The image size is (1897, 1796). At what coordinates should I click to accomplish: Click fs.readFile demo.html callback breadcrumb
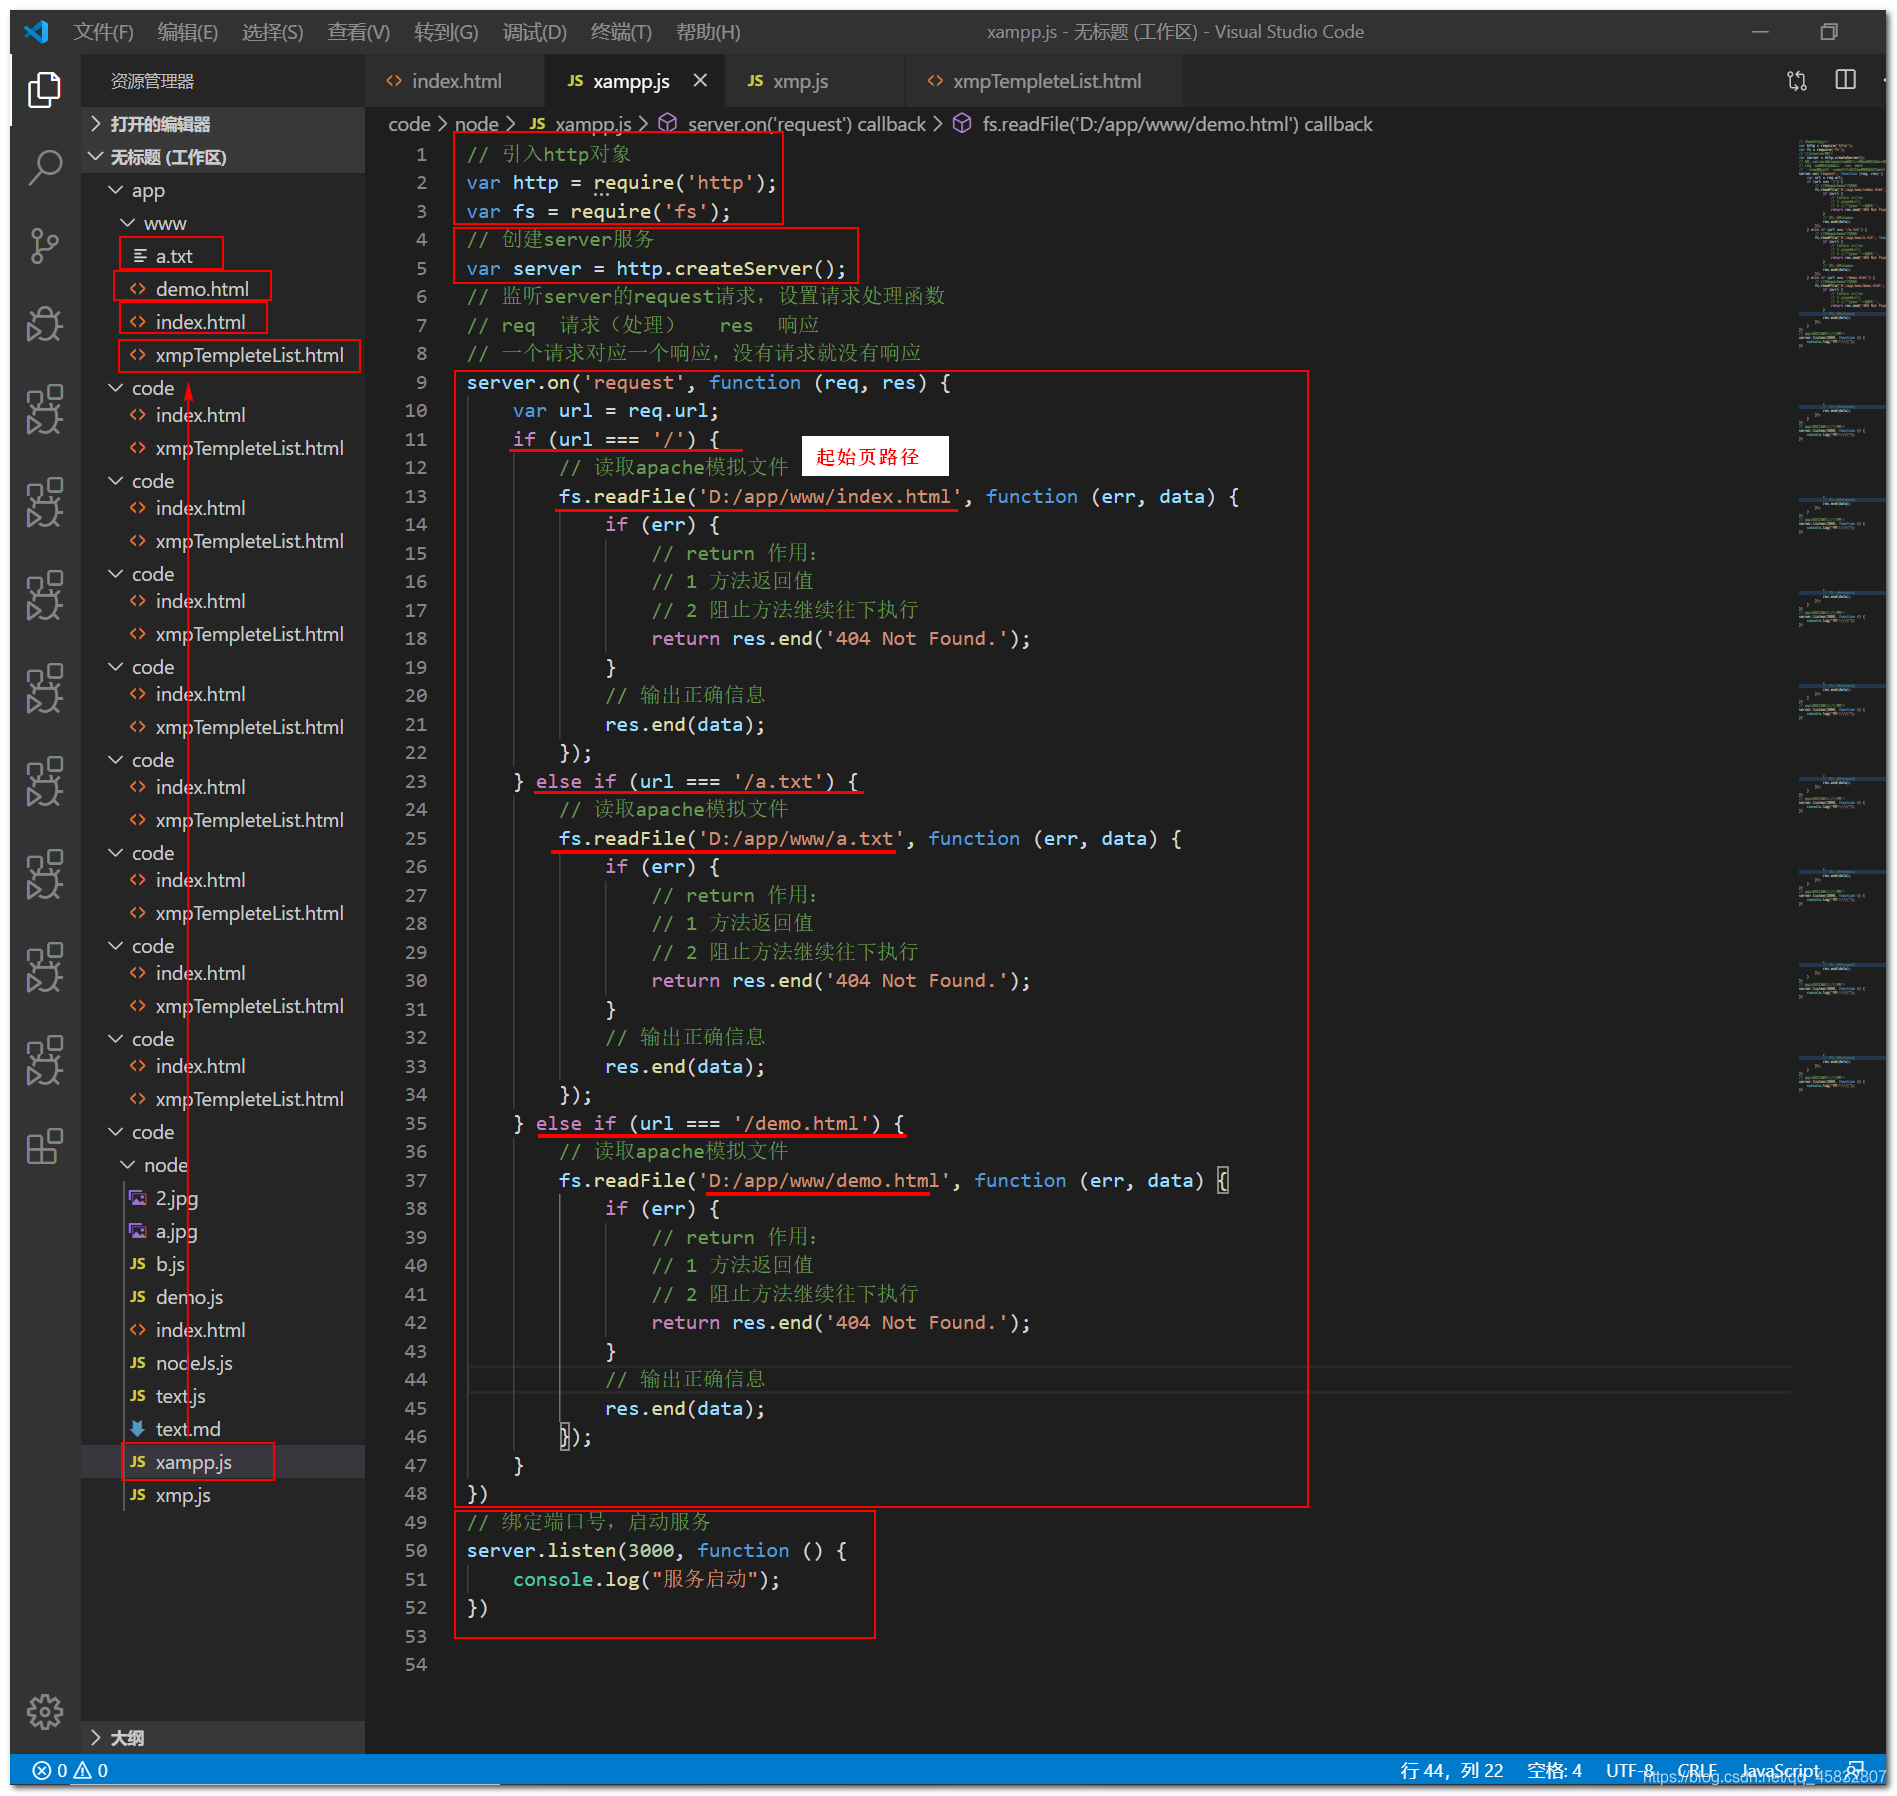tap(1163, 124)
